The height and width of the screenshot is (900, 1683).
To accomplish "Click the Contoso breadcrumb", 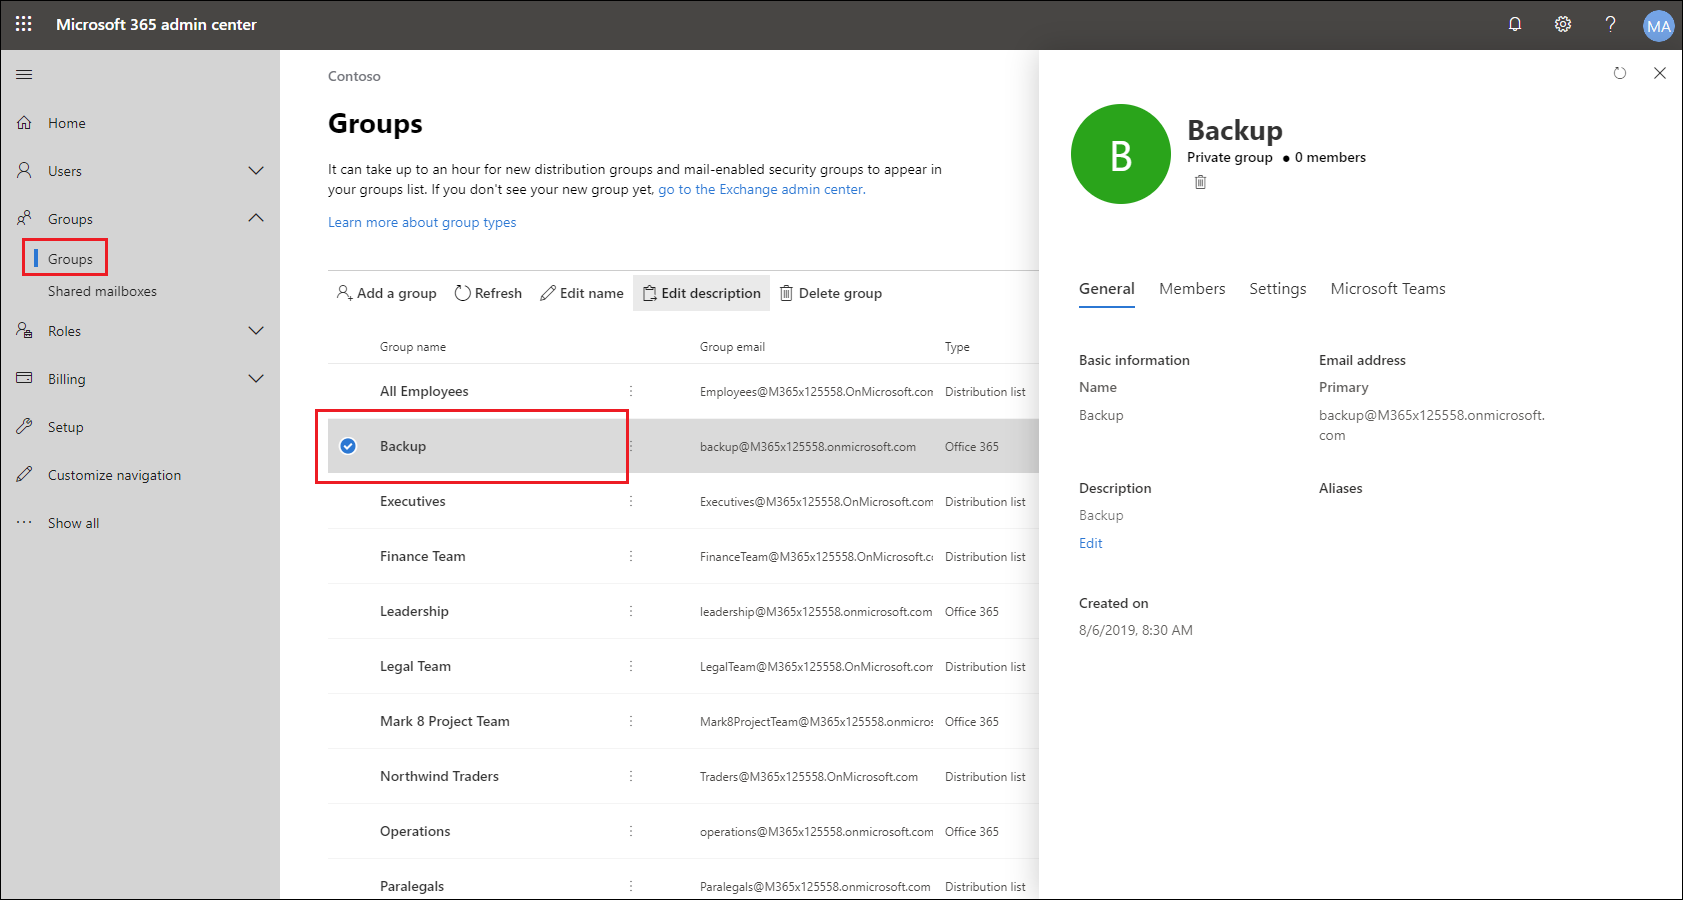I will 354,76.
